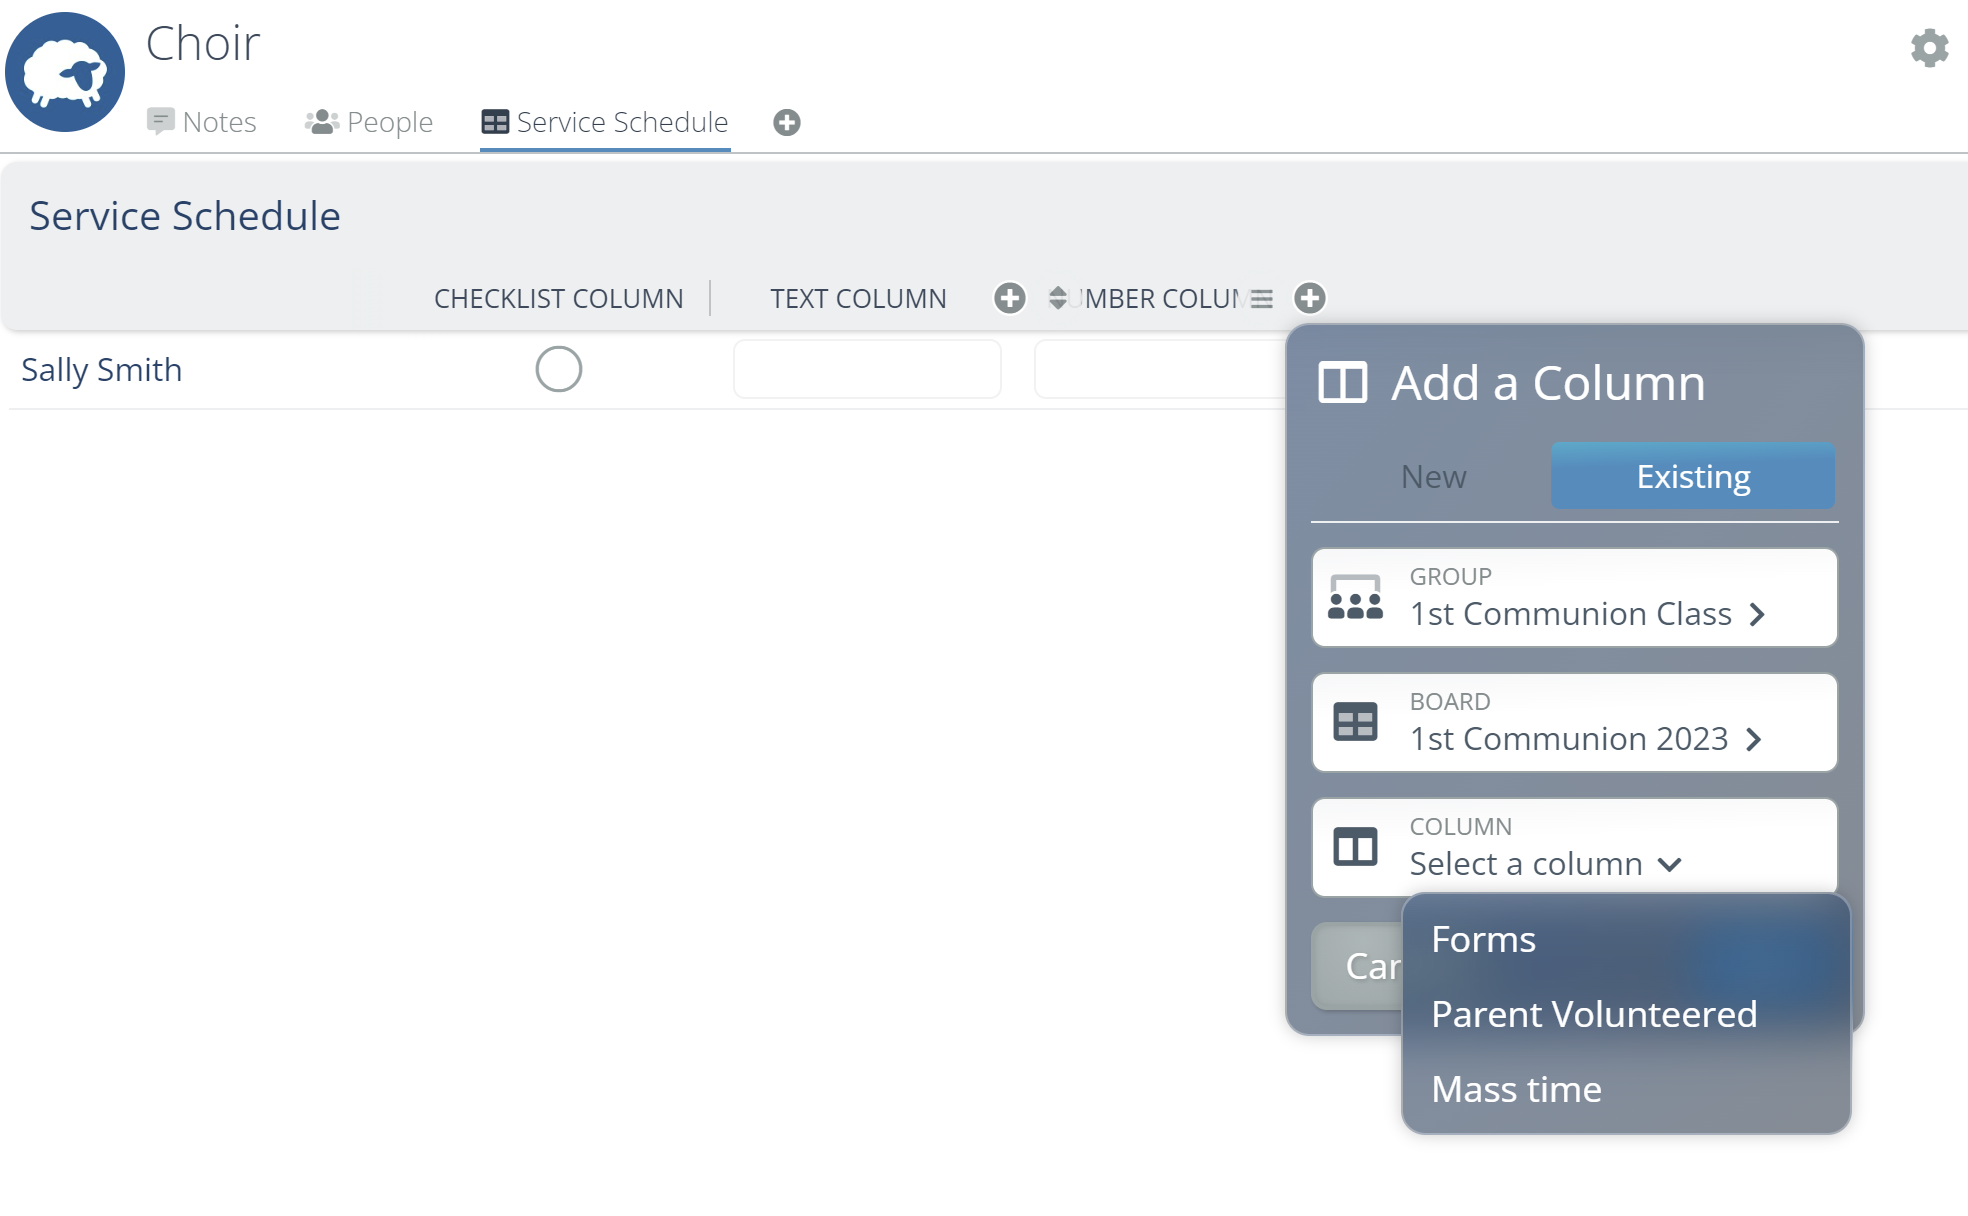This screenshot has width=1968, height=1216.
Task: Check Sally Smith's checklist circle
Action: click(559, 369)
